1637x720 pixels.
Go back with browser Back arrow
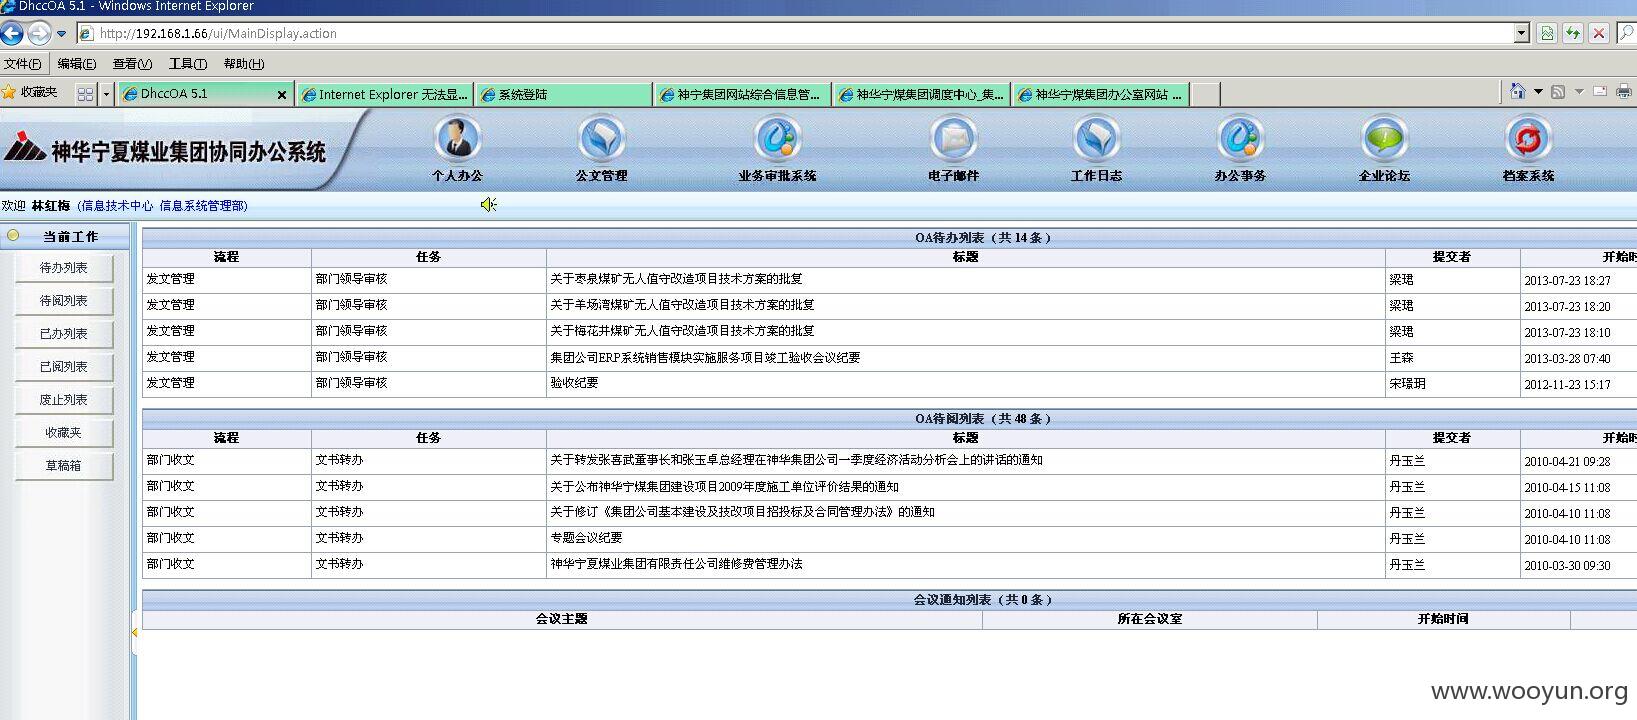pos(12,33)
